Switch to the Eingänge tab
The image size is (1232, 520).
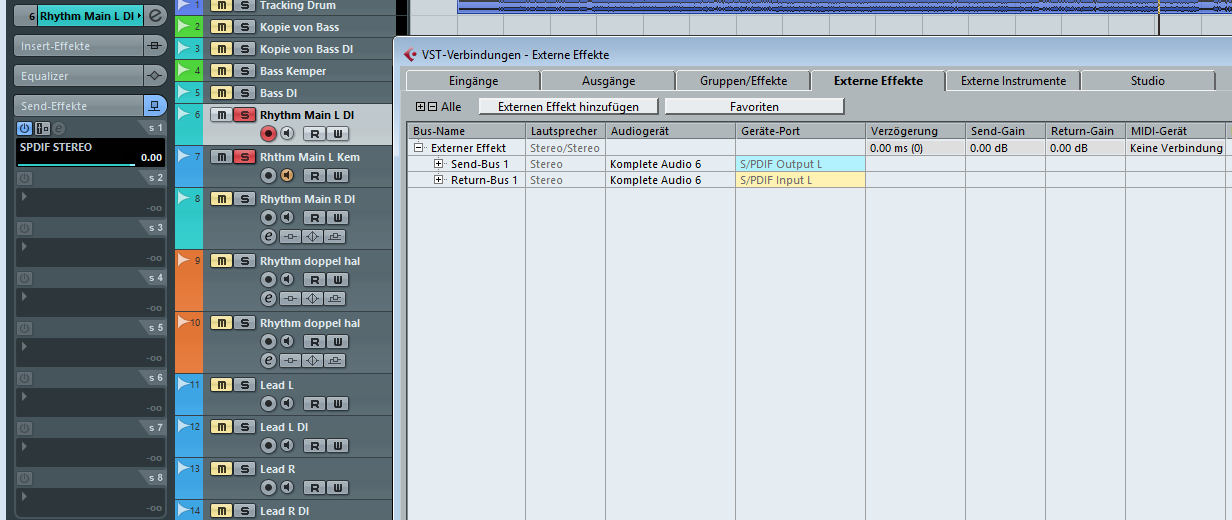pos(473,81)
